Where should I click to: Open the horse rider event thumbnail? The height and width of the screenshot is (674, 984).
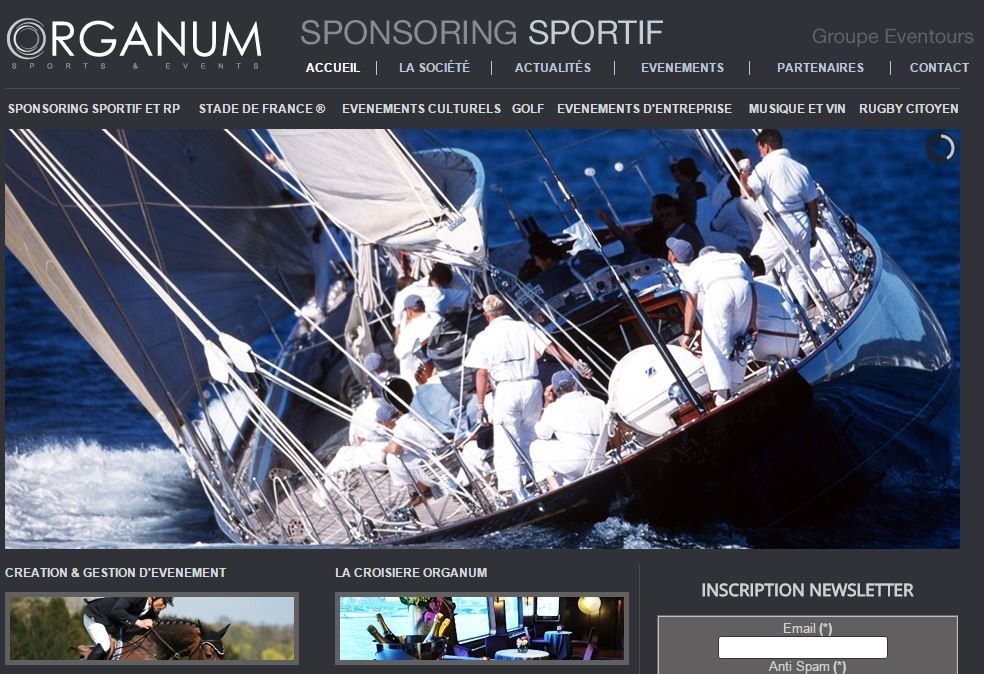[x=152, y=628]
